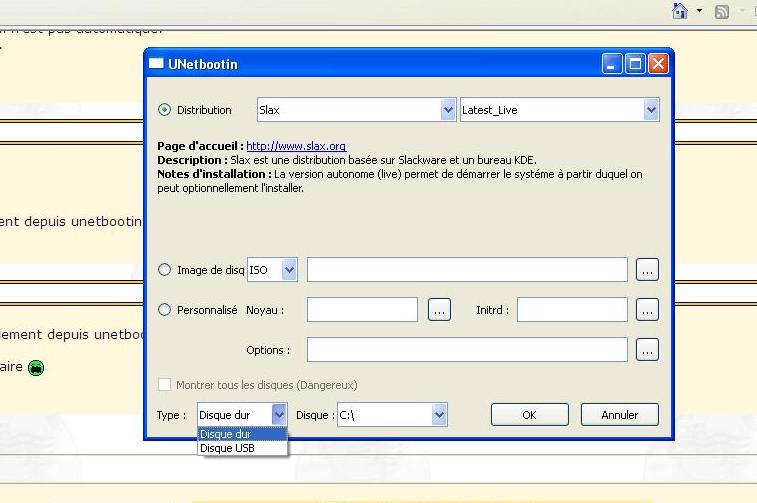The height and width of the screenshot is (503, 757).
Task: Click the green smiley icon in the webpage
Action: click(x=36, y=368)
